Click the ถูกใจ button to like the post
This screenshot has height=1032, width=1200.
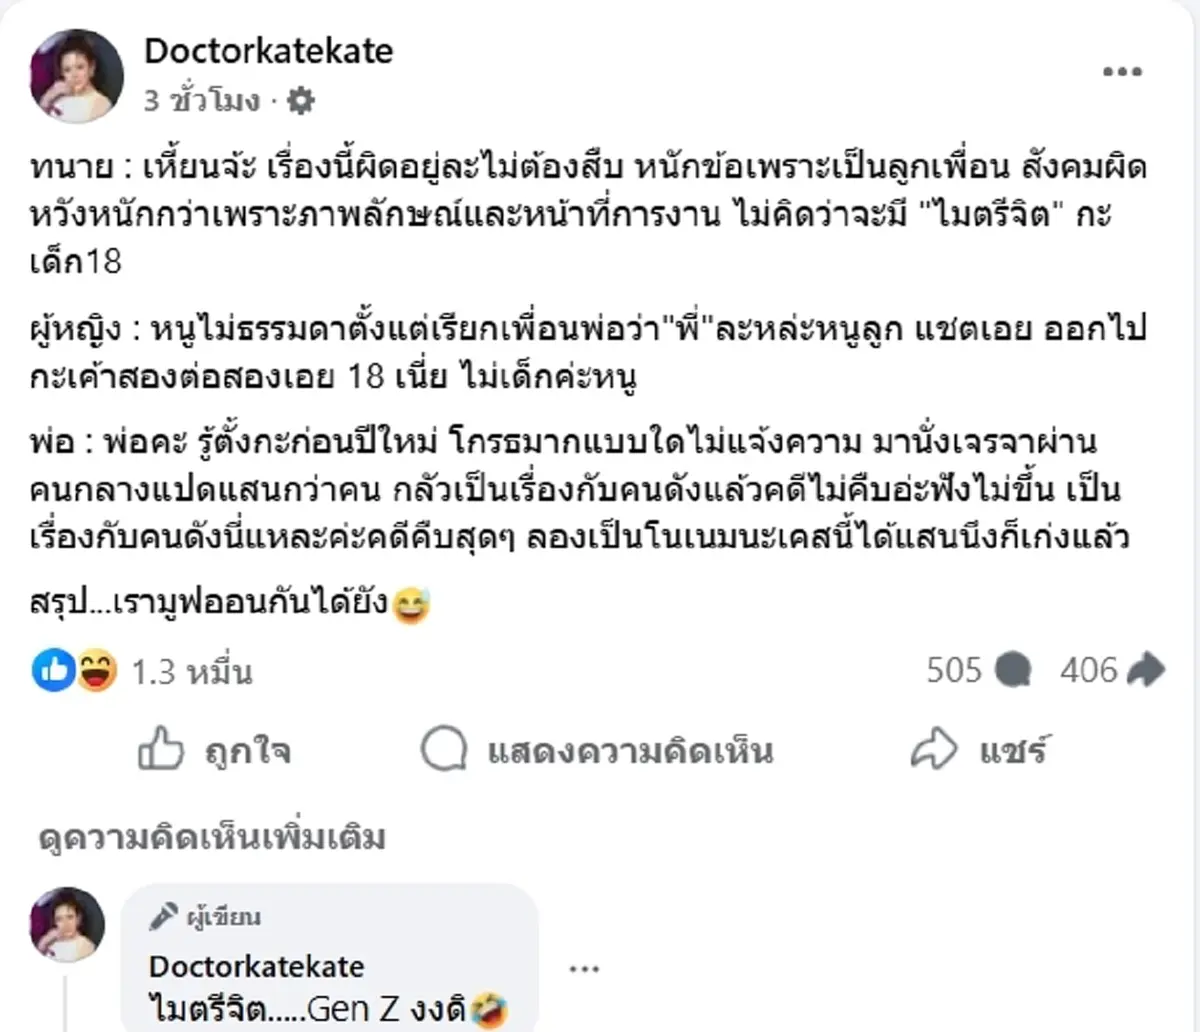click(243, 750)
